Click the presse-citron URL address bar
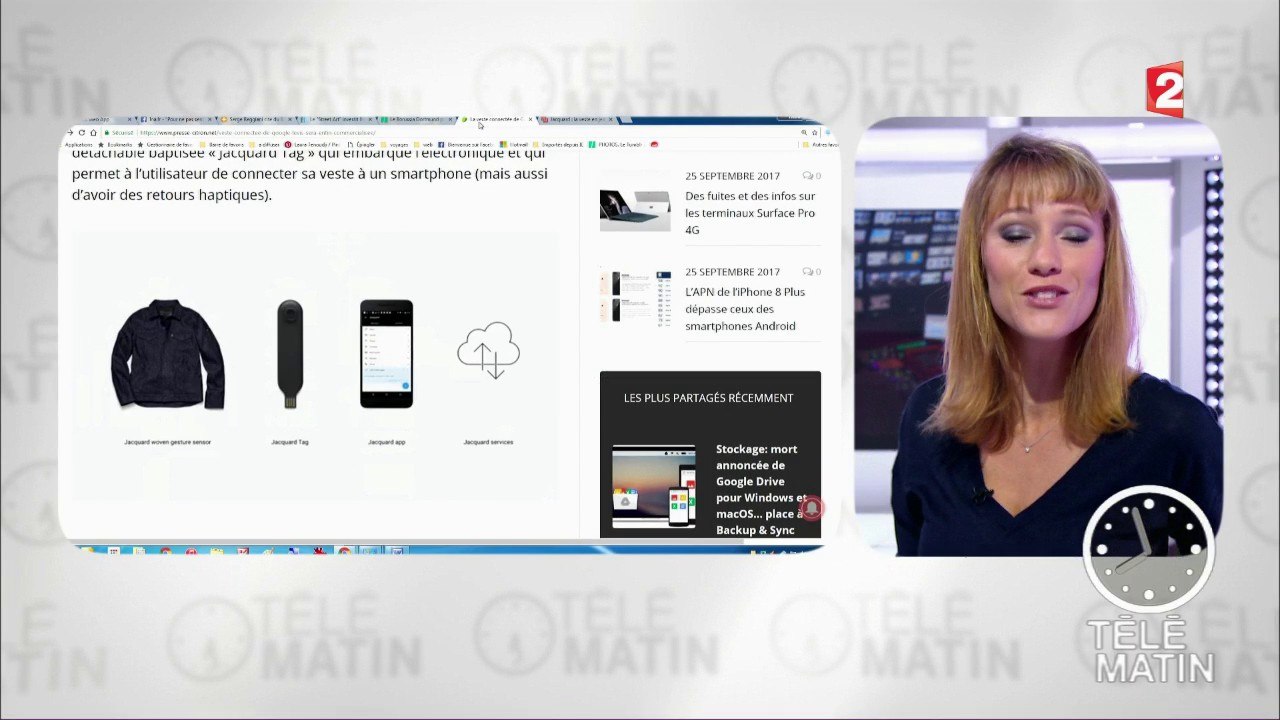 pyautogui.click(x=450, y=132)
